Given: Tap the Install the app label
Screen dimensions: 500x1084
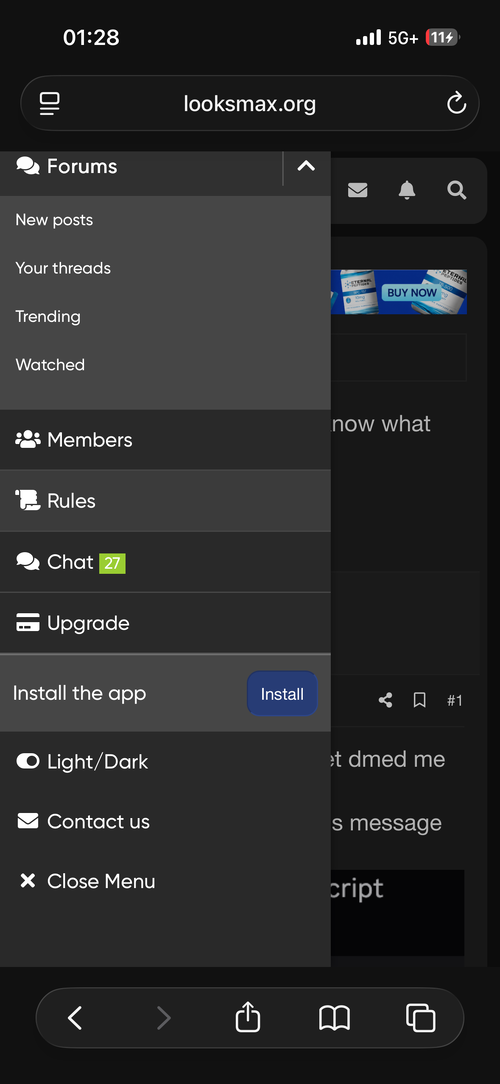Looking at the screenshot, I should point(80,693).
